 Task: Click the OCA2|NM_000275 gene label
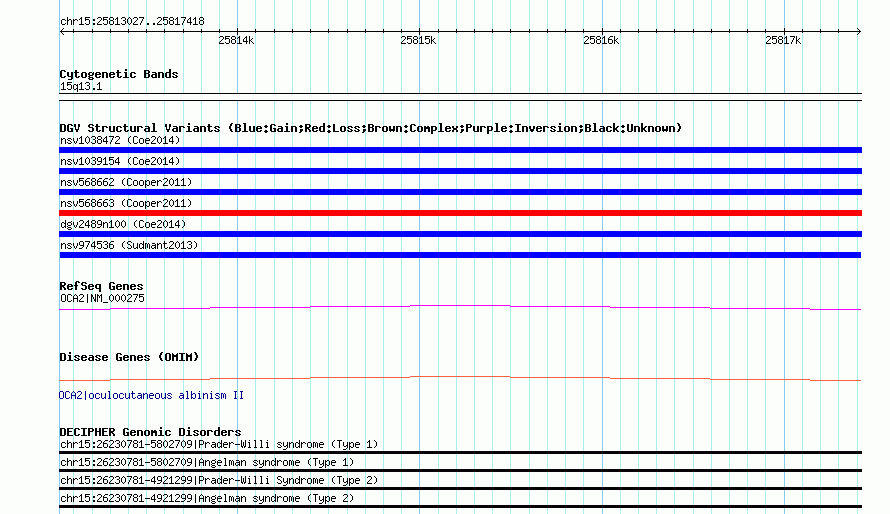click(x=102, y=298)
